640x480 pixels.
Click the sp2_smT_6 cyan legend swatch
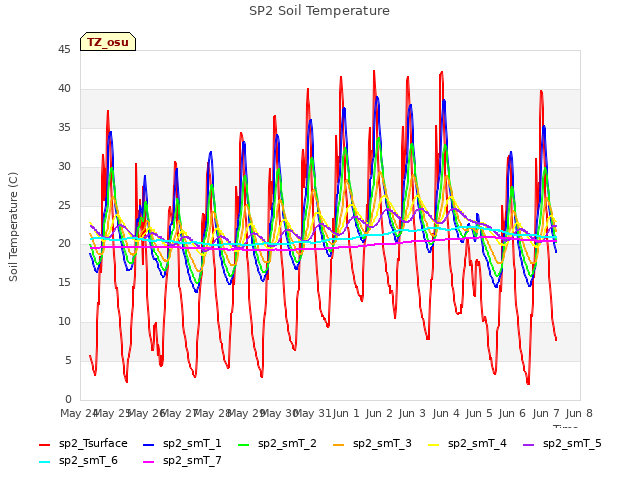tap(44, 462)
